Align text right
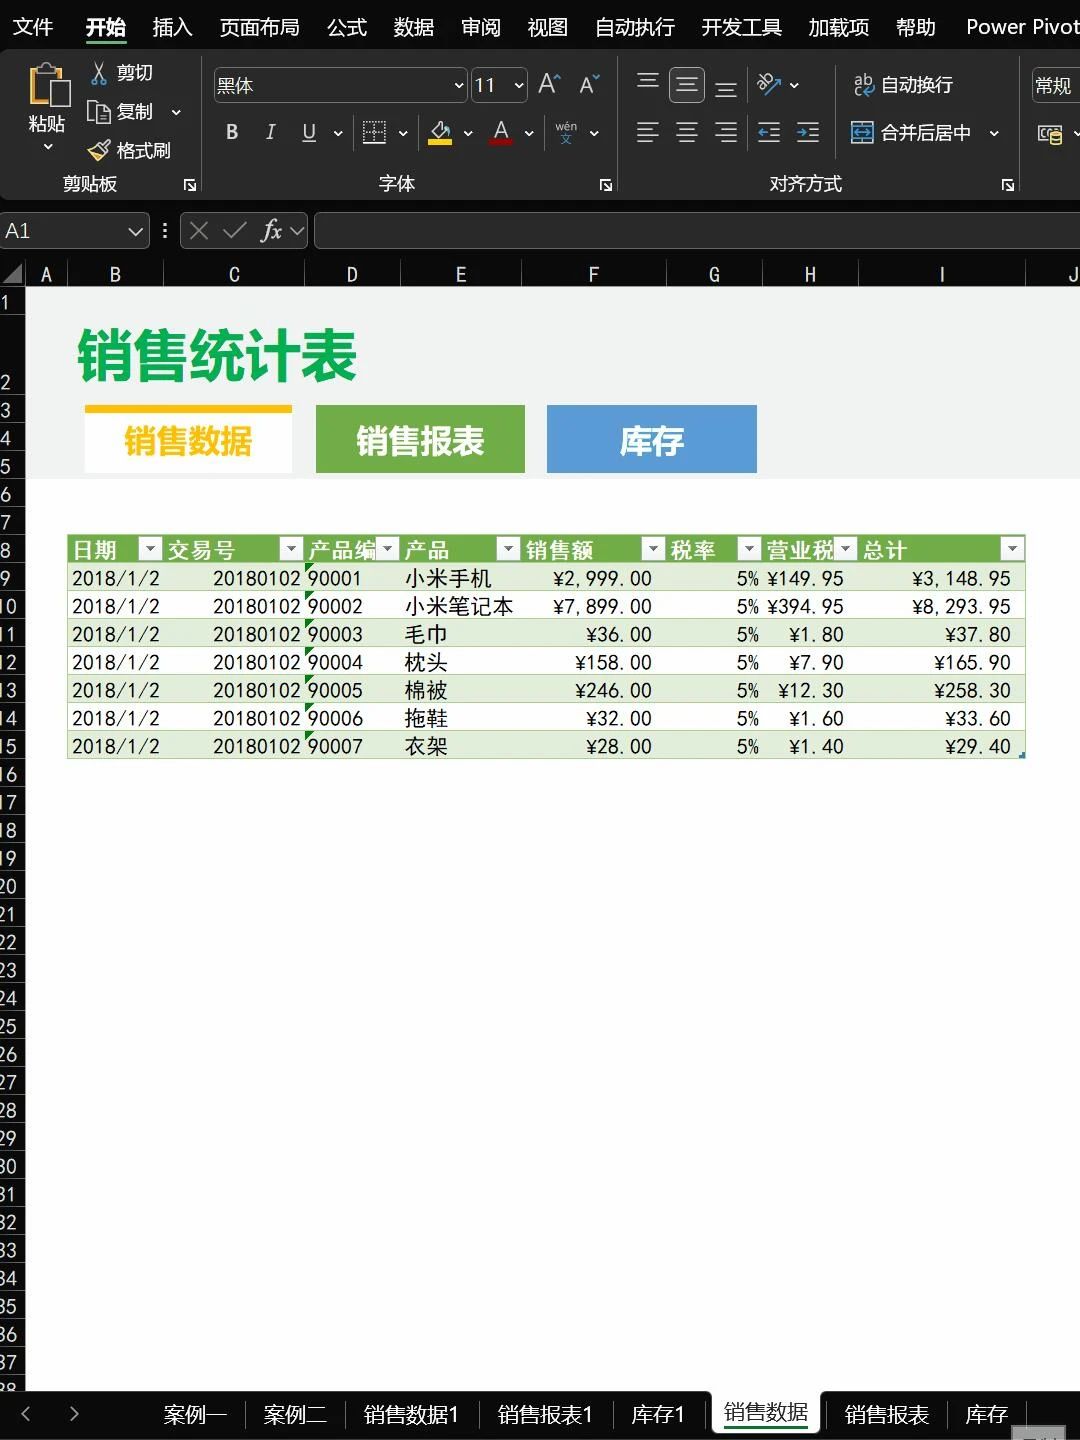The width and height of the screenshot is (1080, 1440). pyautogui.click(x=727, y=132)
